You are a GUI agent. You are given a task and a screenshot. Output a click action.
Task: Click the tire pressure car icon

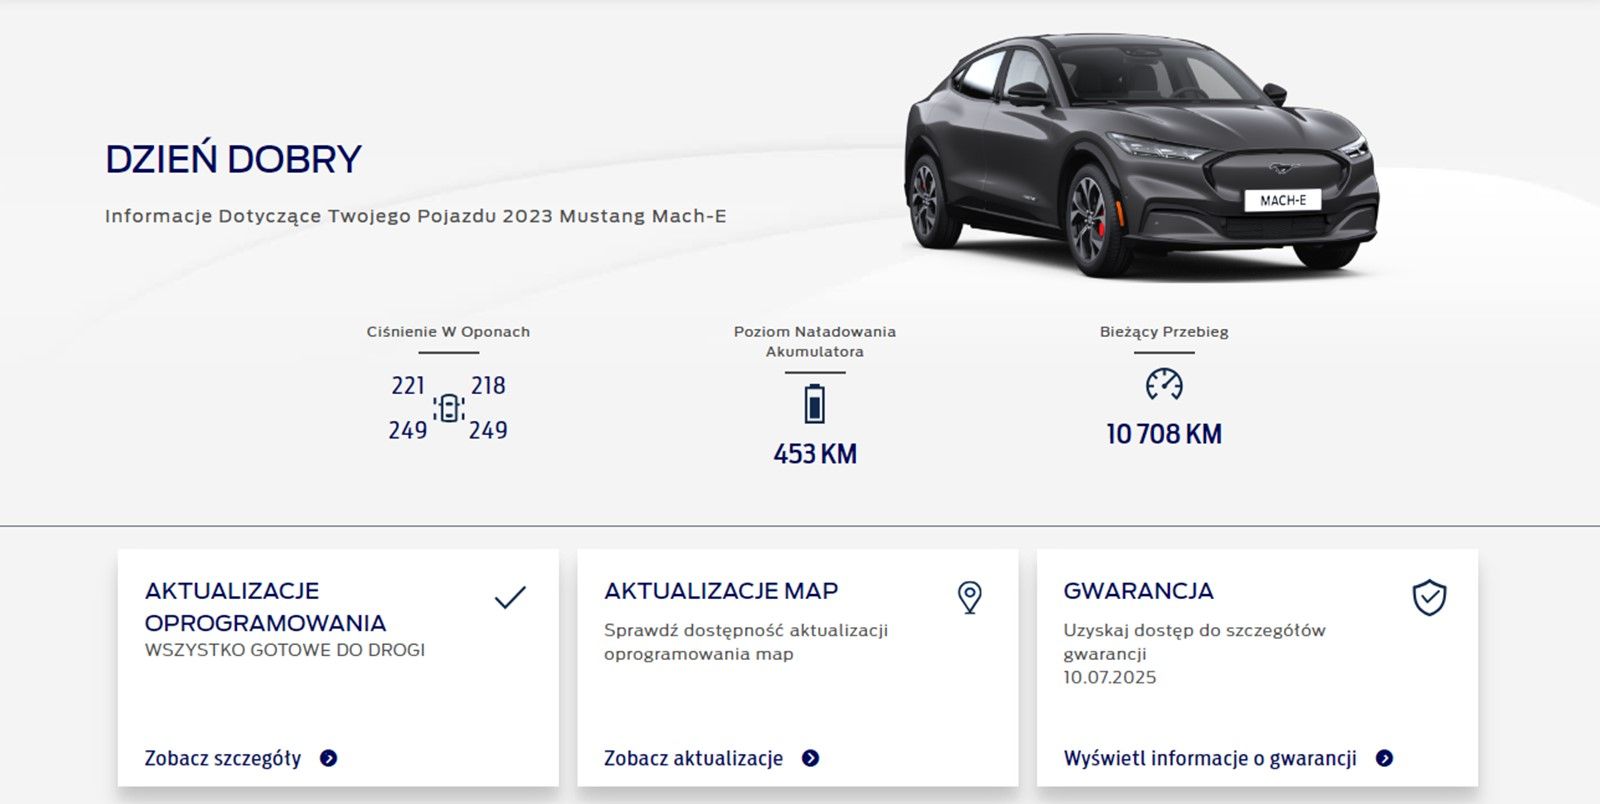[x=449, y=408]
